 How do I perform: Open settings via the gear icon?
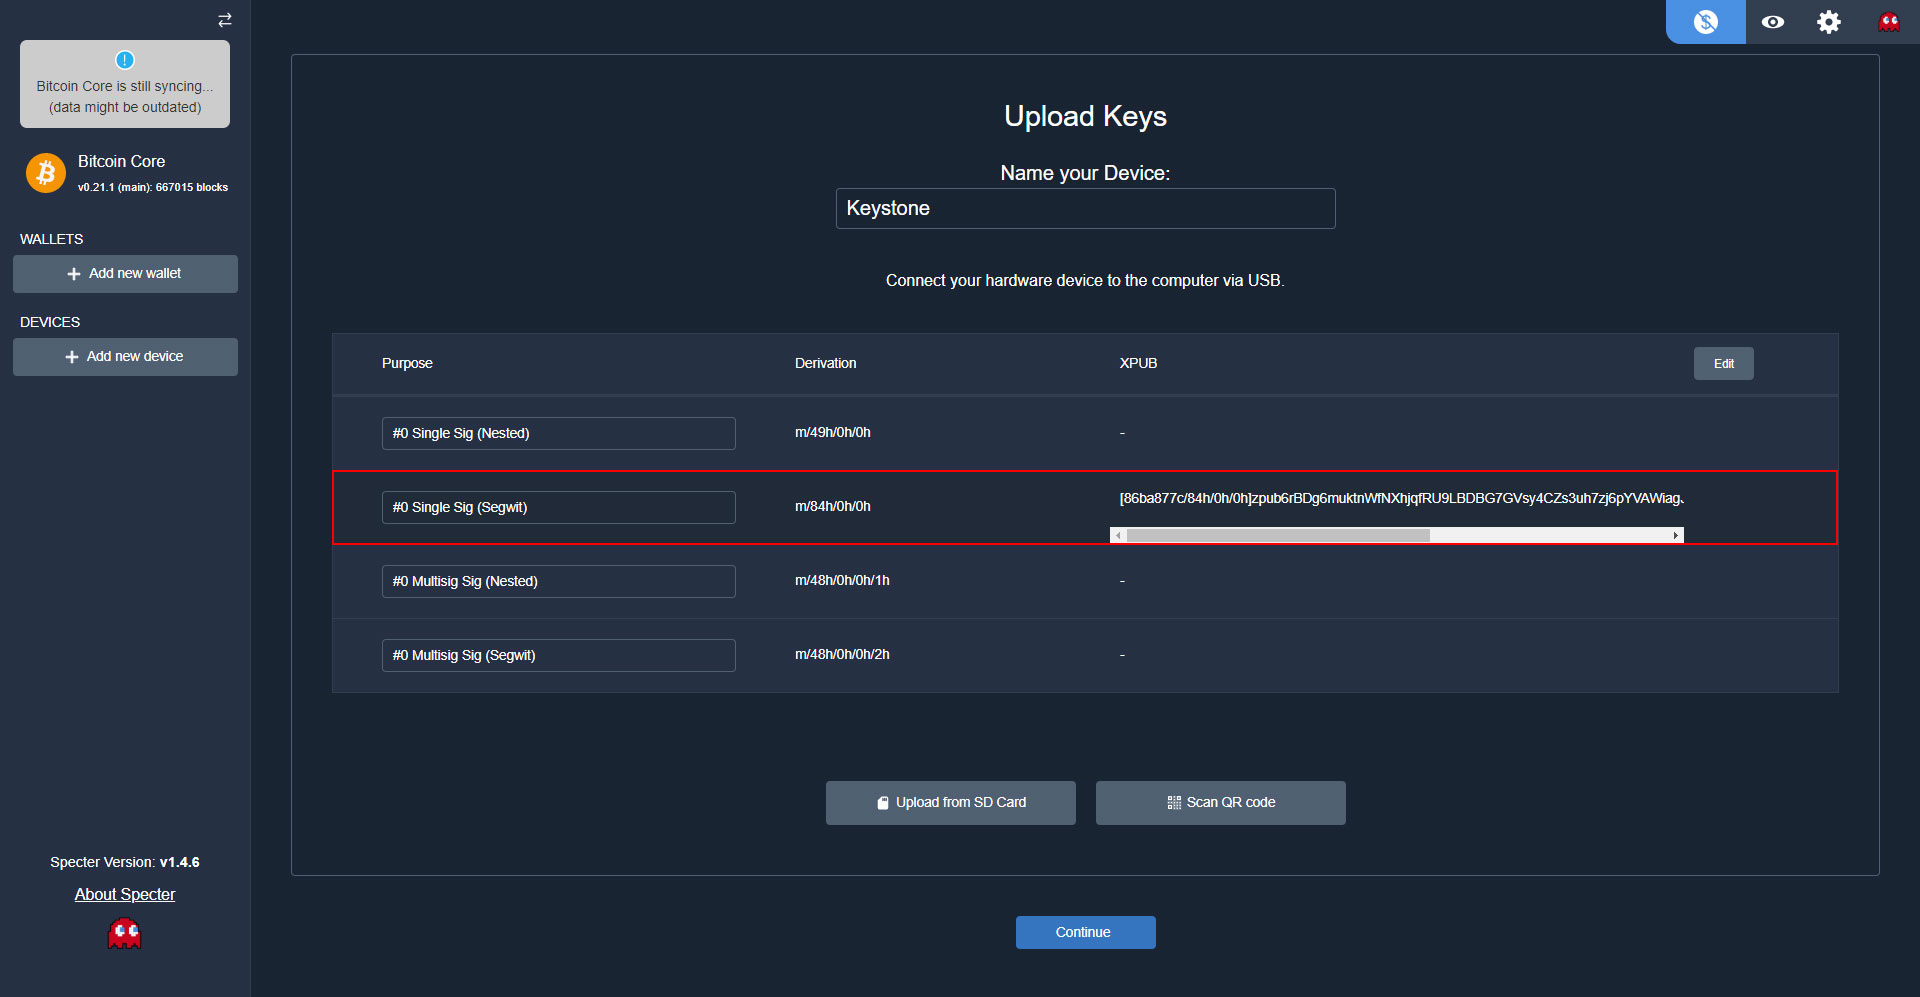coord(1828,22)
